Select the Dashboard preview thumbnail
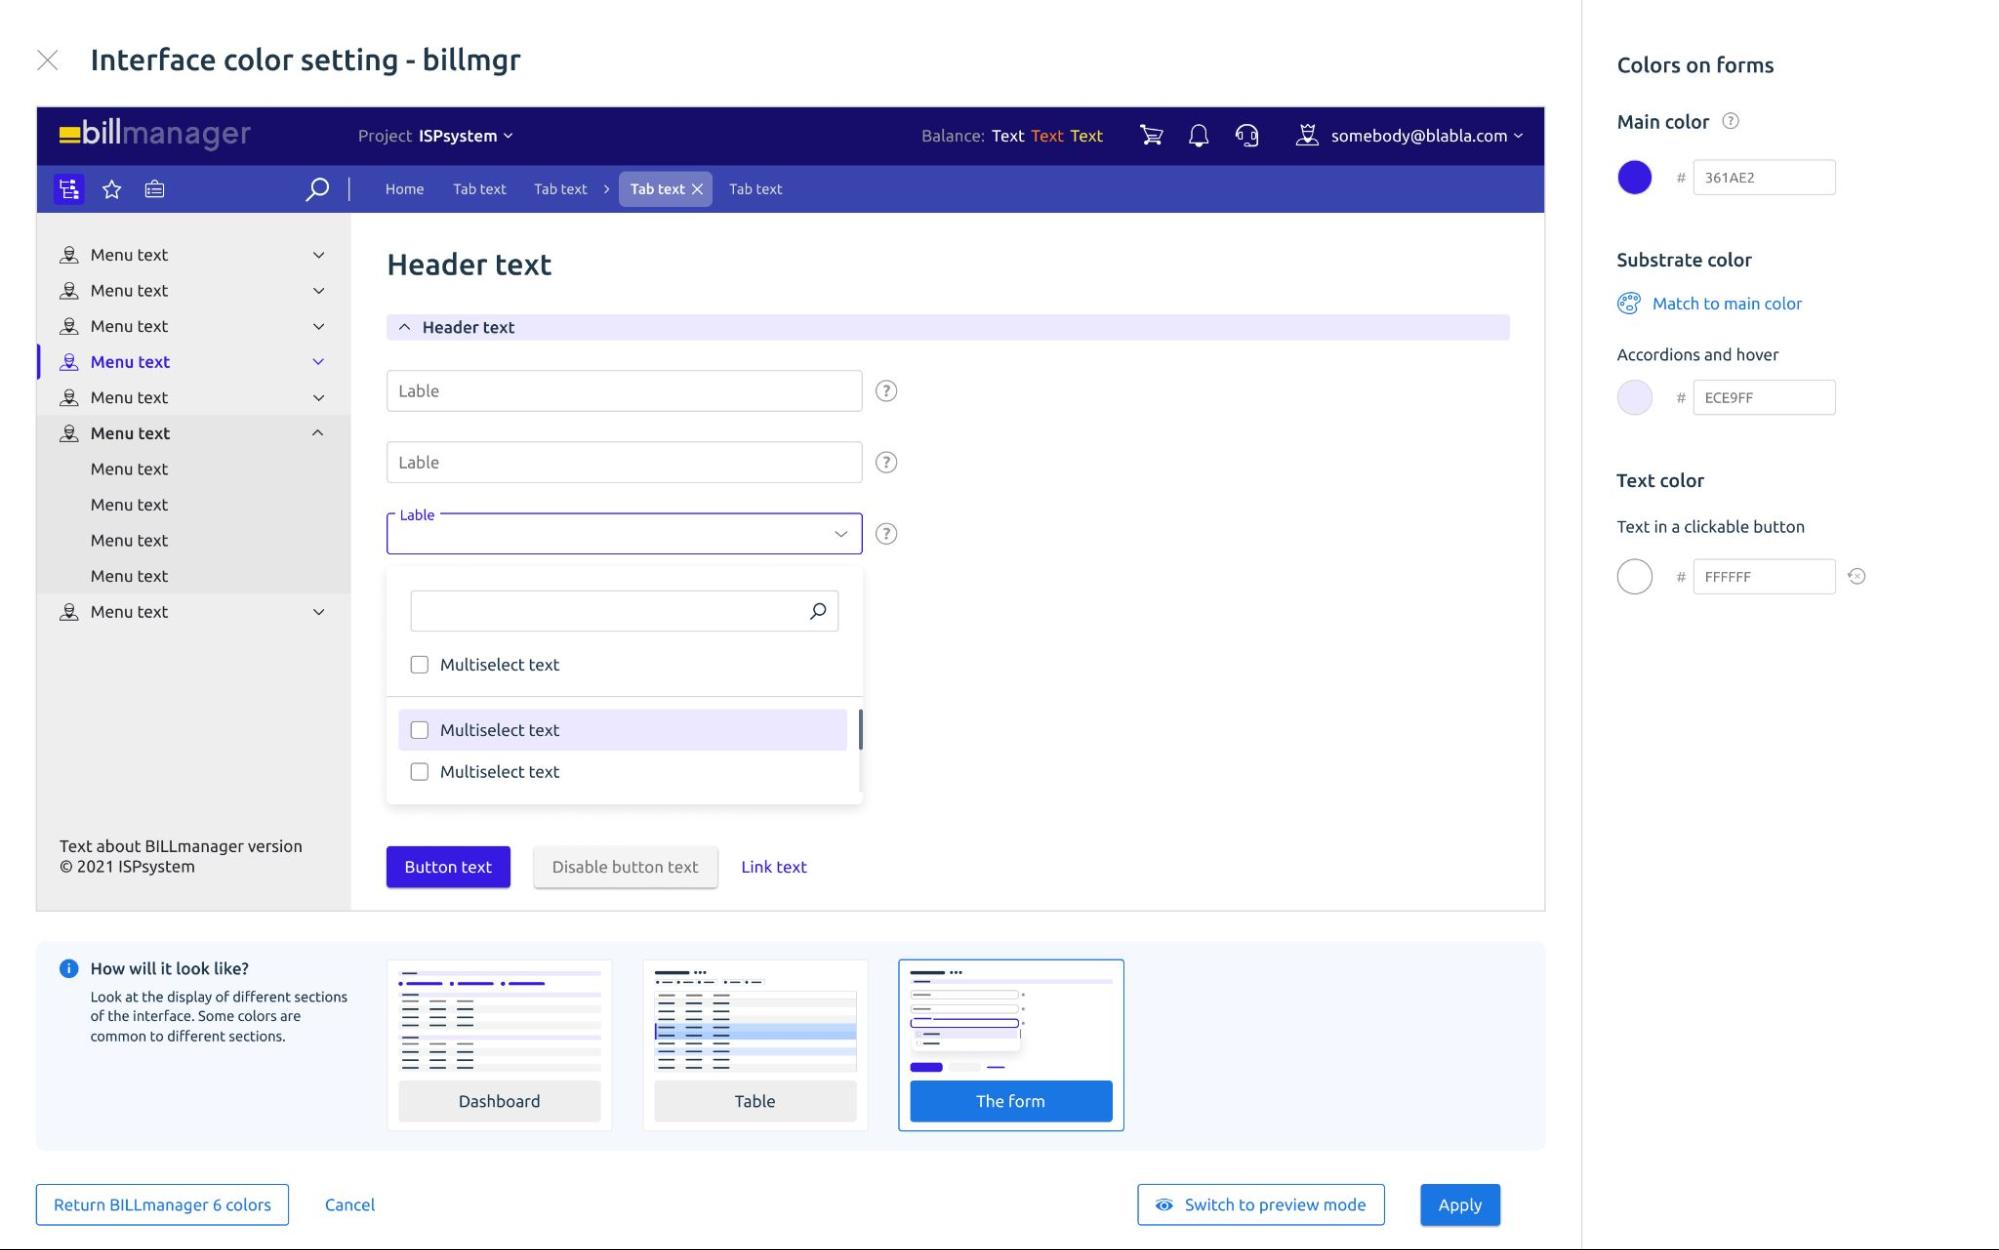1999x1250 pixels. click(x=499, y=1045)
